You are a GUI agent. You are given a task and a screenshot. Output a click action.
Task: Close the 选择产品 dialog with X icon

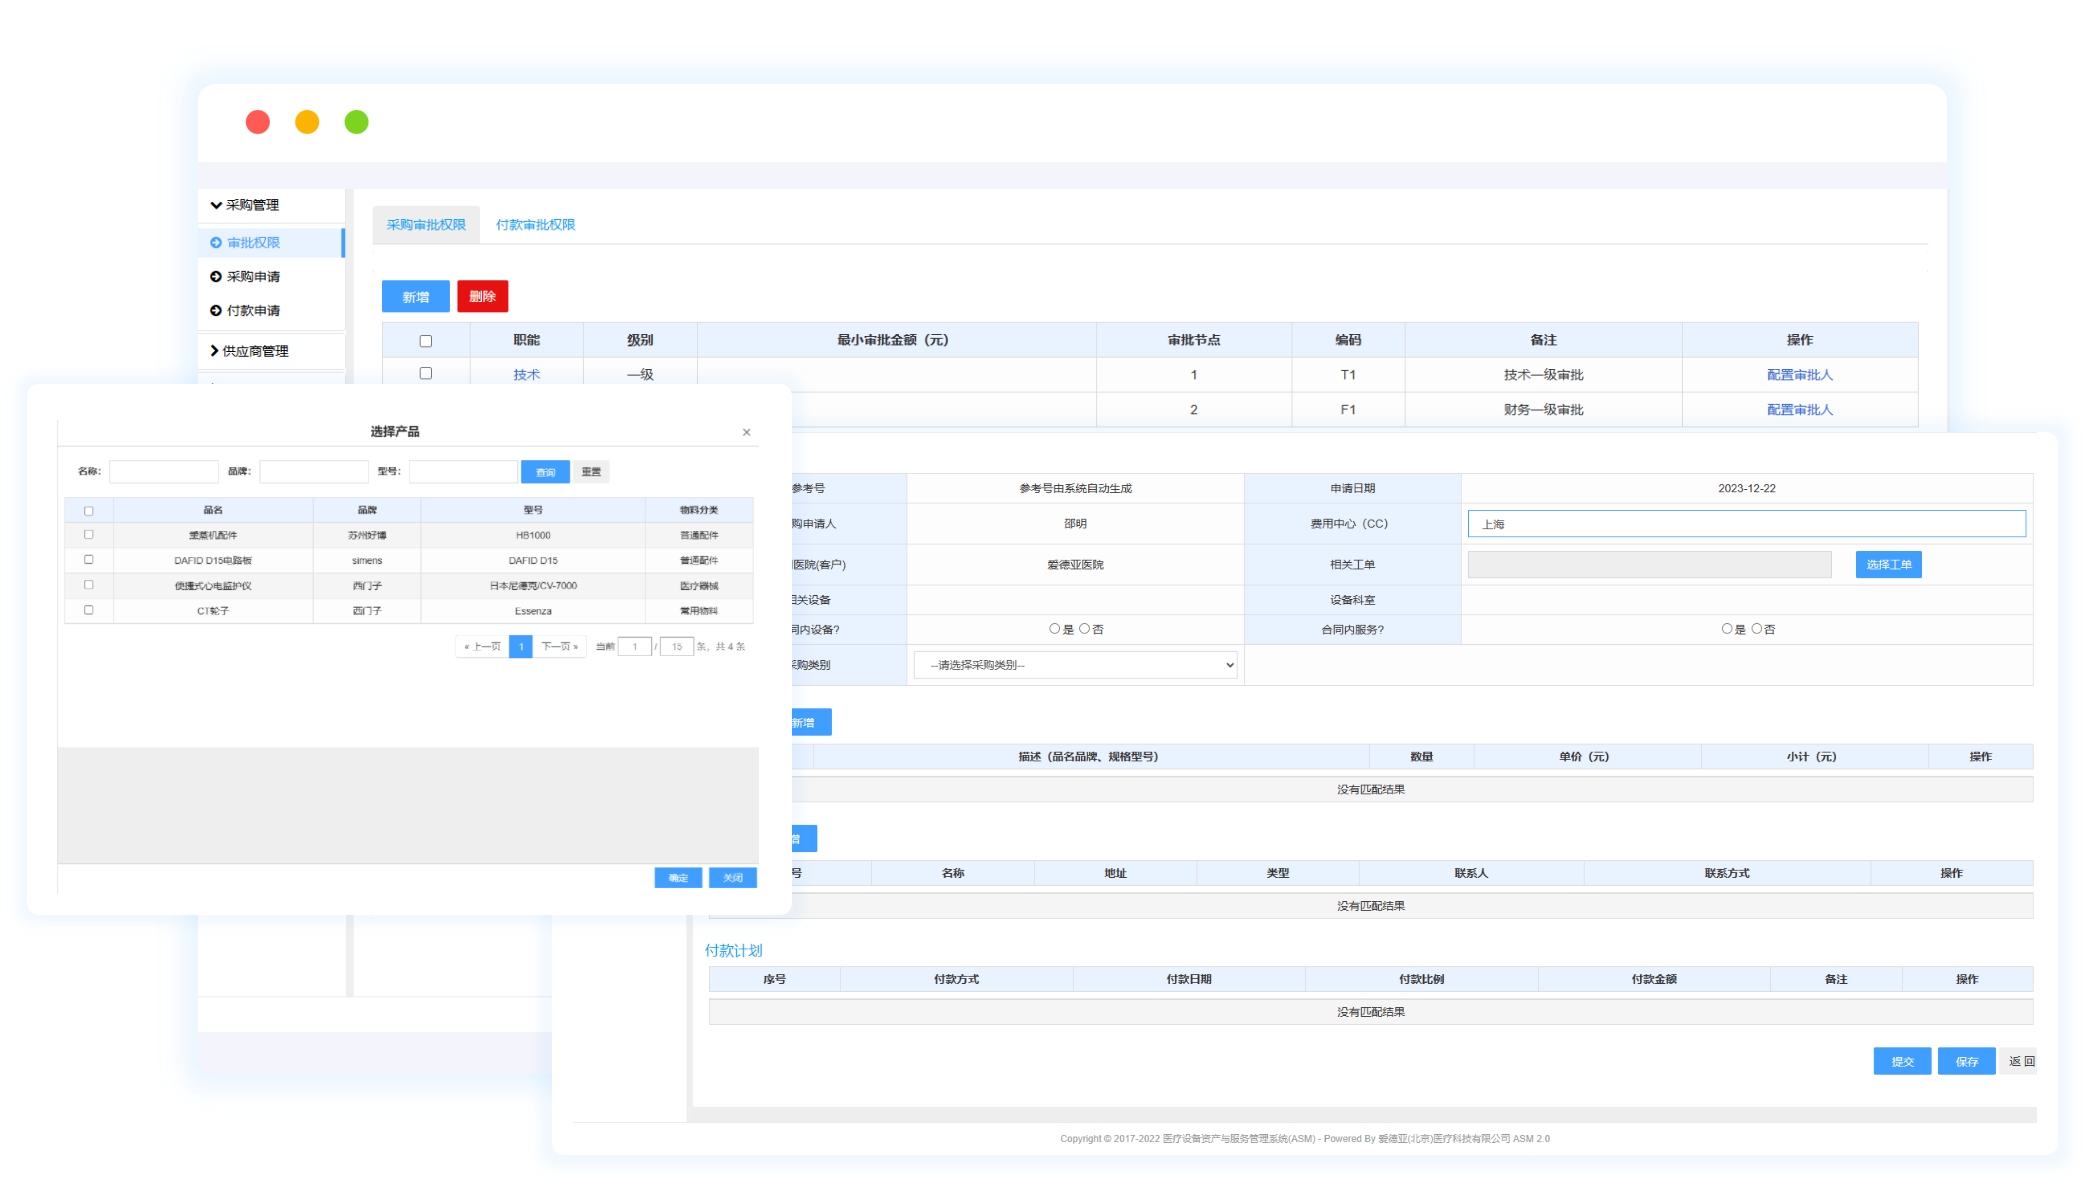point(746,433)
